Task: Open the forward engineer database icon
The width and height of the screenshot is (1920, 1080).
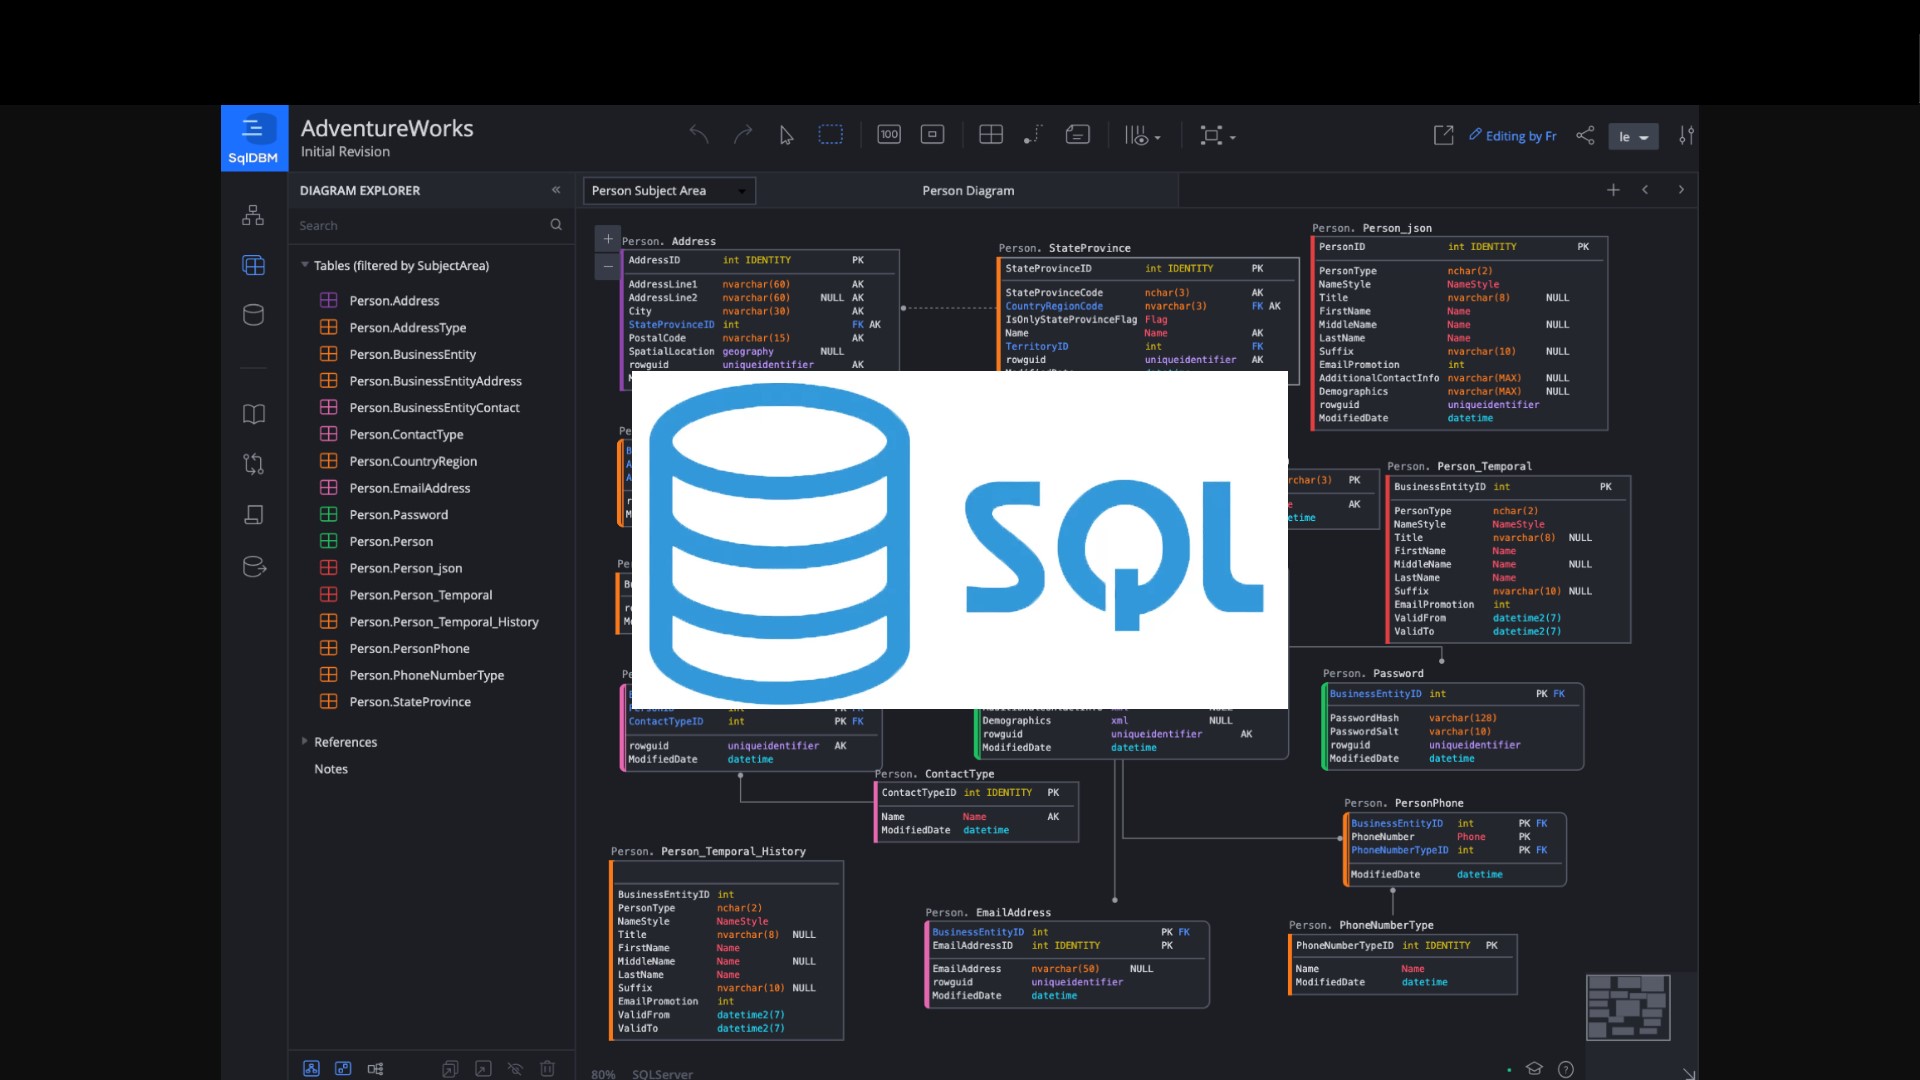Action: tap(254, 567)
